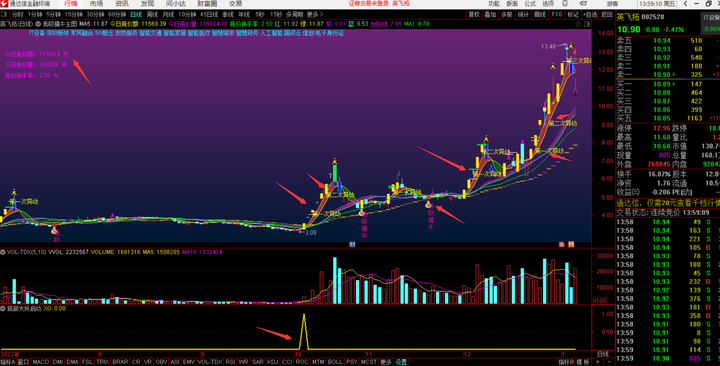Click the minus zoom button at bottom
Viewport: 720px width, 366px height.
tap(609, 362)
